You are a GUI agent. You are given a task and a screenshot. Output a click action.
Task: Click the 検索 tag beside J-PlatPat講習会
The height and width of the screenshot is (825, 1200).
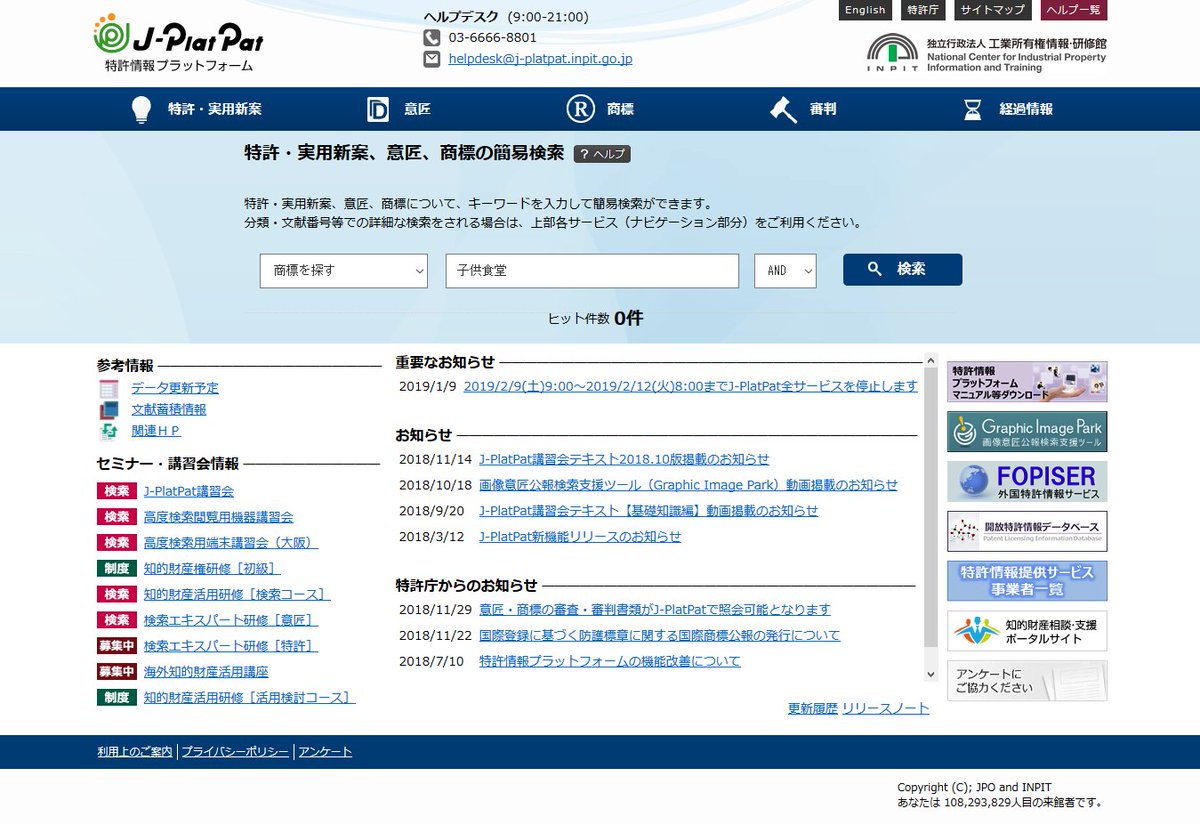117,491
